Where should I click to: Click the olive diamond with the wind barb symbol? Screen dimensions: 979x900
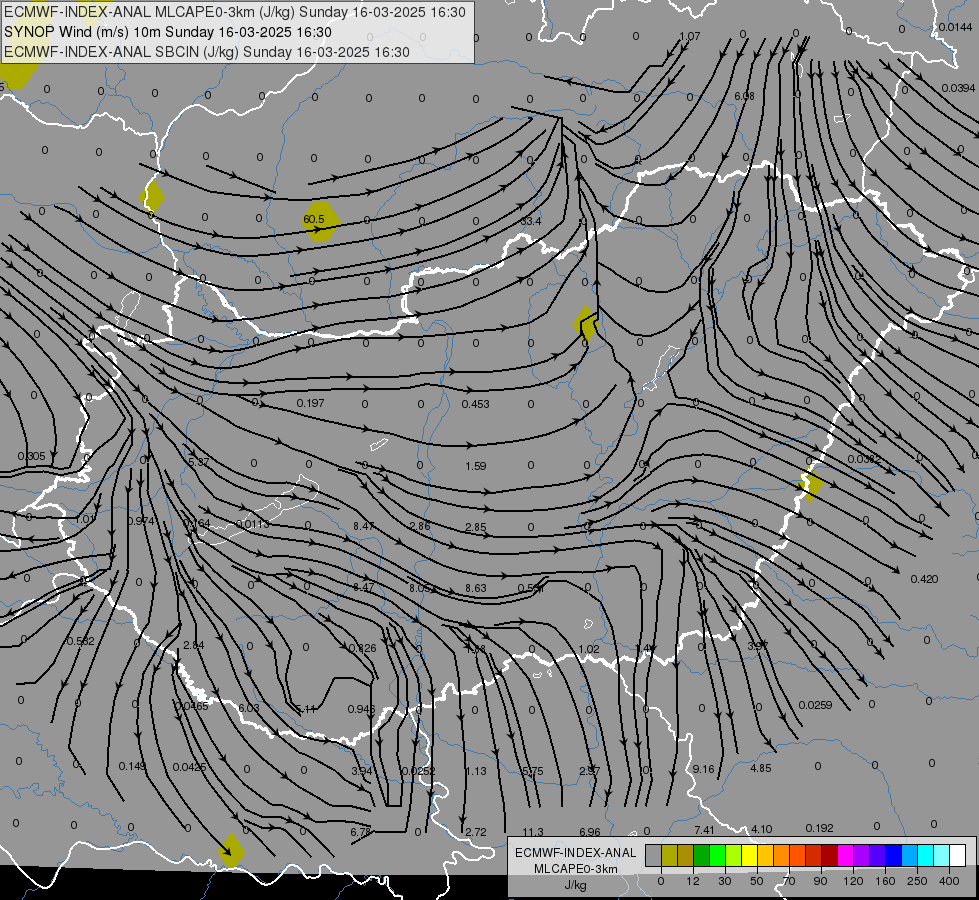[x=586, y=324]
